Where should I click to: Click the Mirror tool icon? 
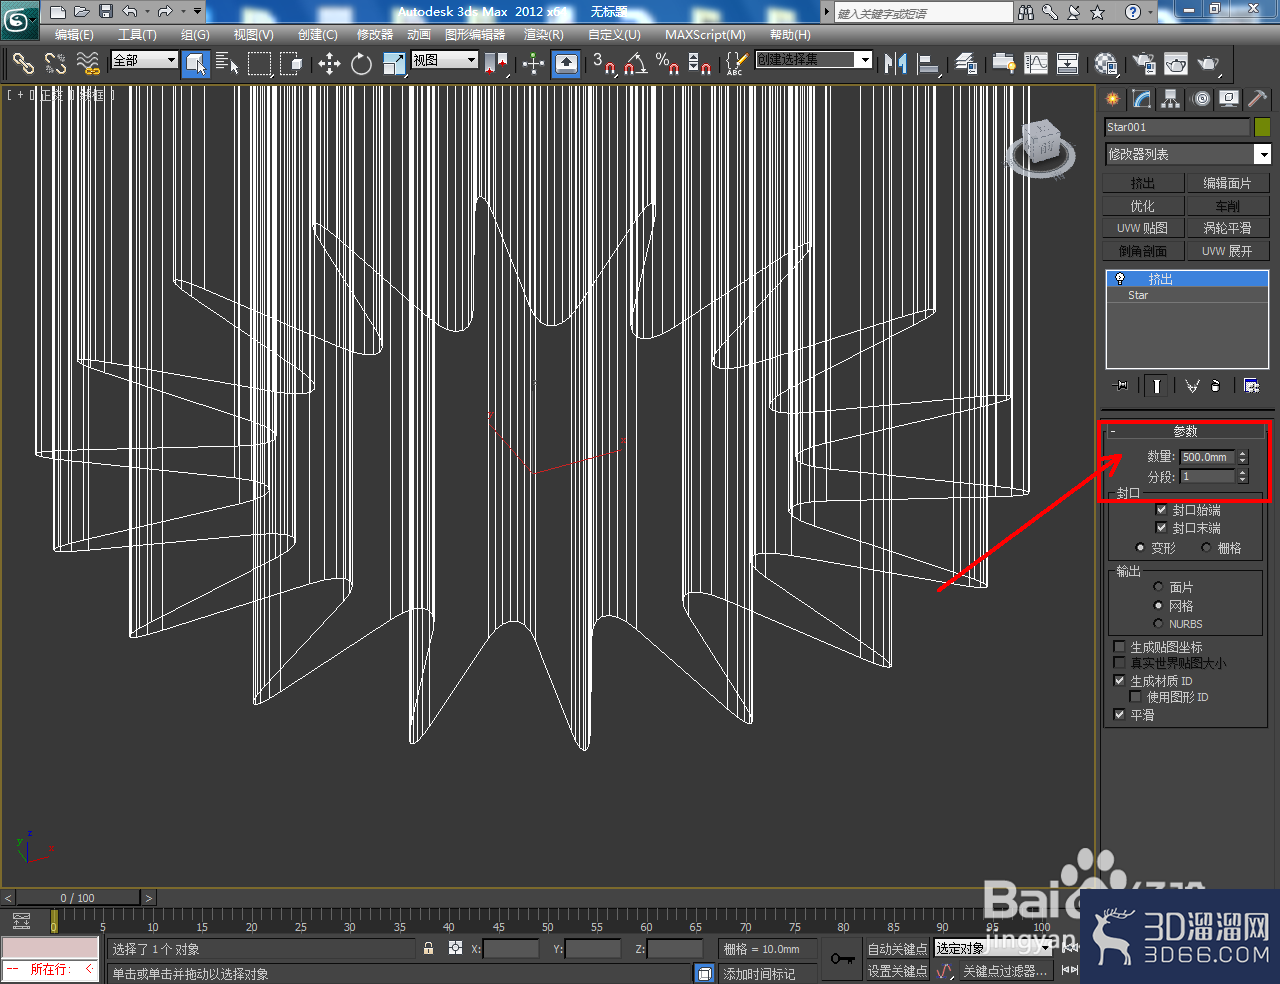point(895,64)
